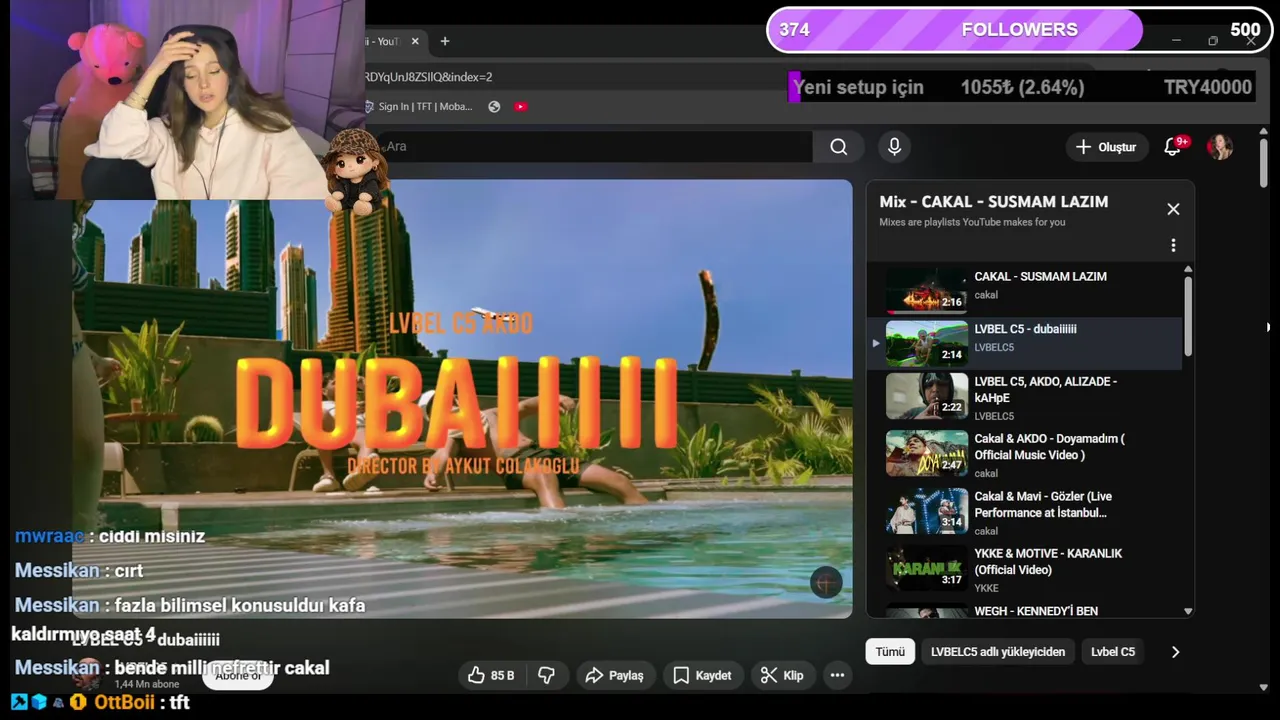This screenshot has width=1280, height=720.
Task: Click the miniplayer circle icon on the video
Action: 826,583
